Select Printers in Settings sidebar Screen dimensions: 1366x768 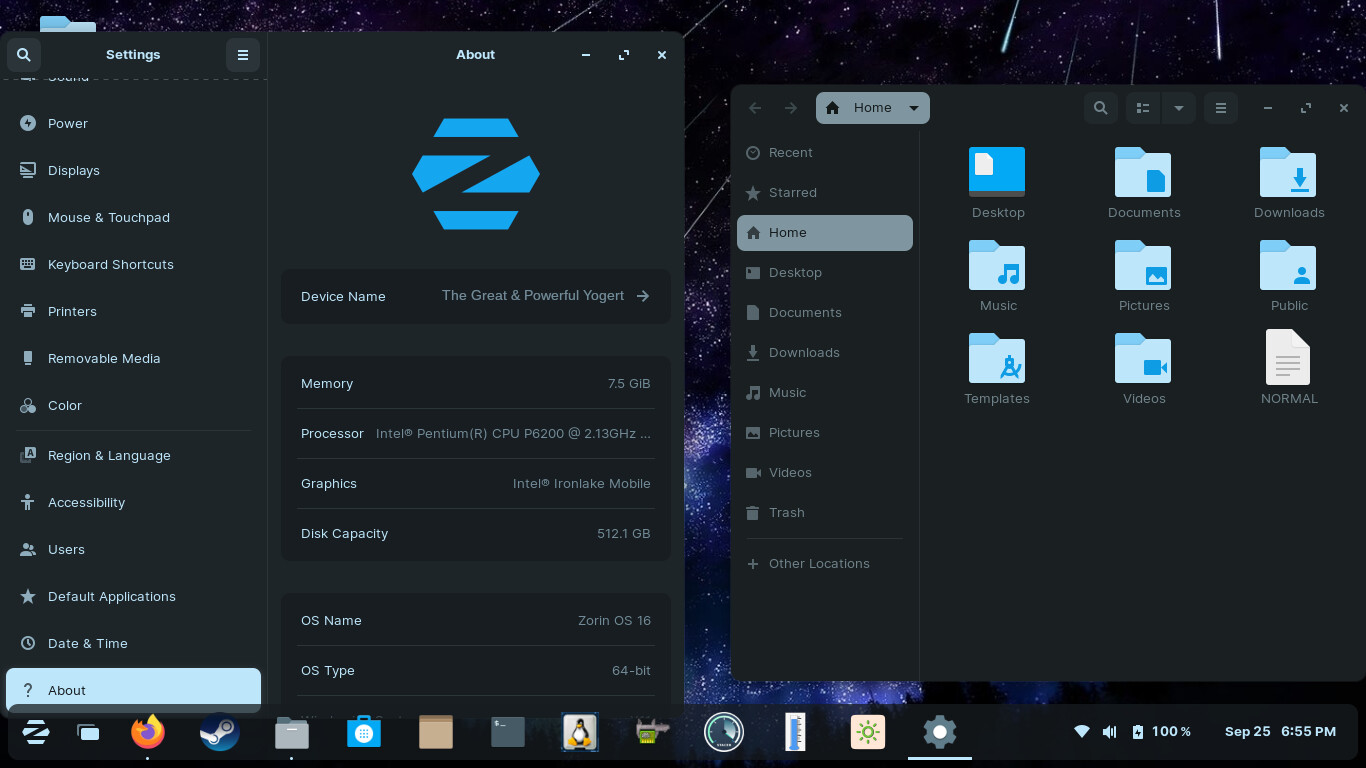pos(134,312)
